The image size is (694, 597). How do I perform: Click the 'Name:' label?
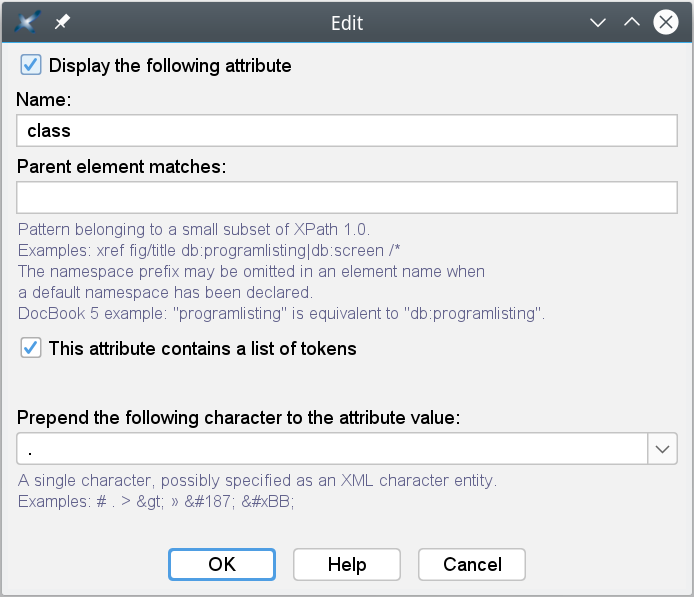click(43, 100)
